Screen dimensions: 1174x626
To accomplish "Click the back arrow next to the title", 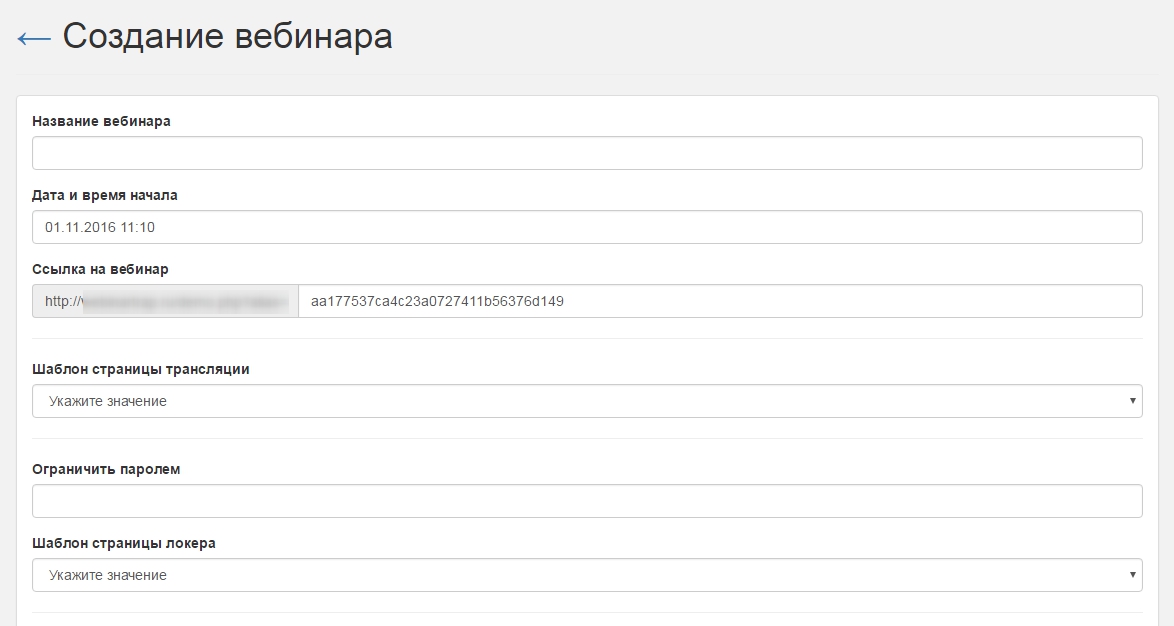I will tap(34, 38).
